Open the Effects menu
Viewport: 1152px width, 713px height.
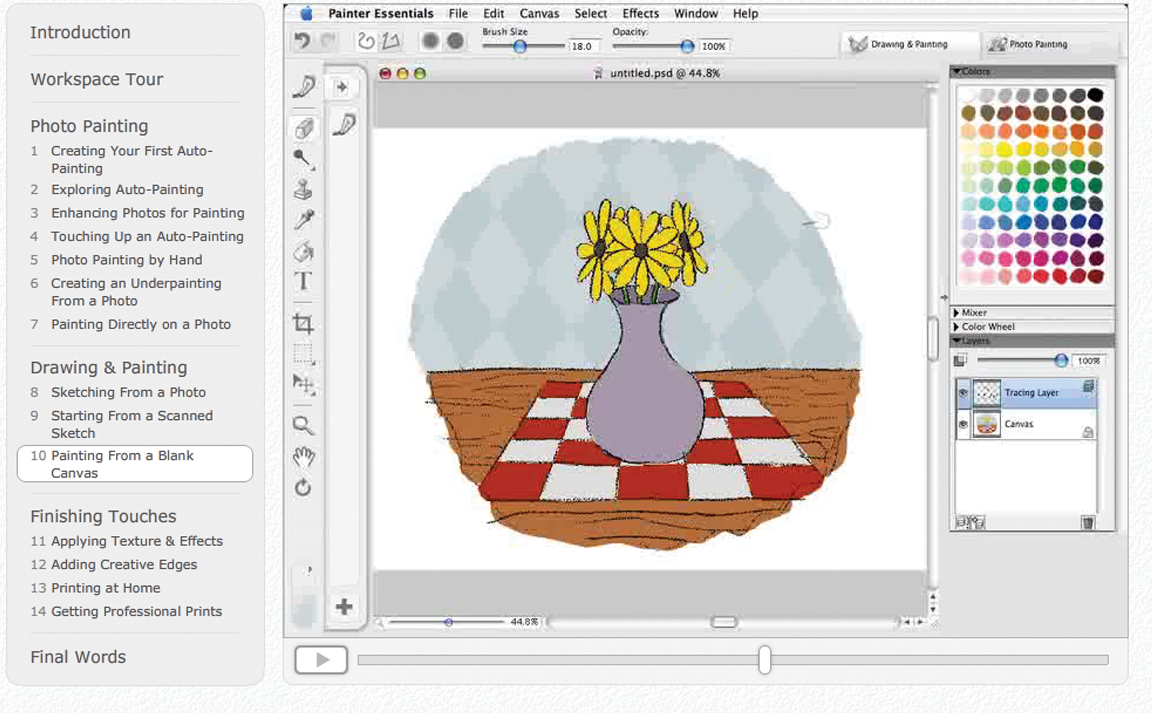point(640,14)
